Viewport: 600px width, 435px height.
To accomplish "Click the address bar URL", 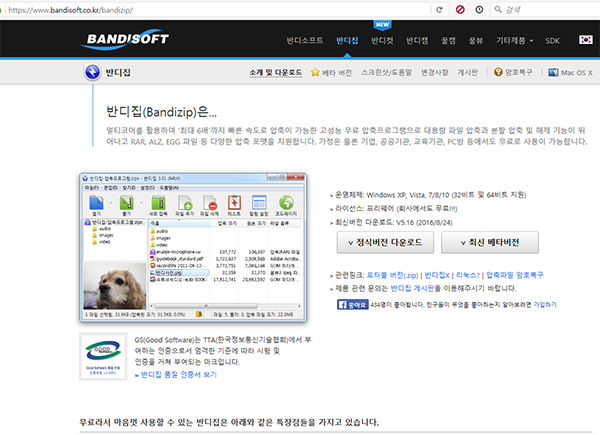I will tap(71, 10).
